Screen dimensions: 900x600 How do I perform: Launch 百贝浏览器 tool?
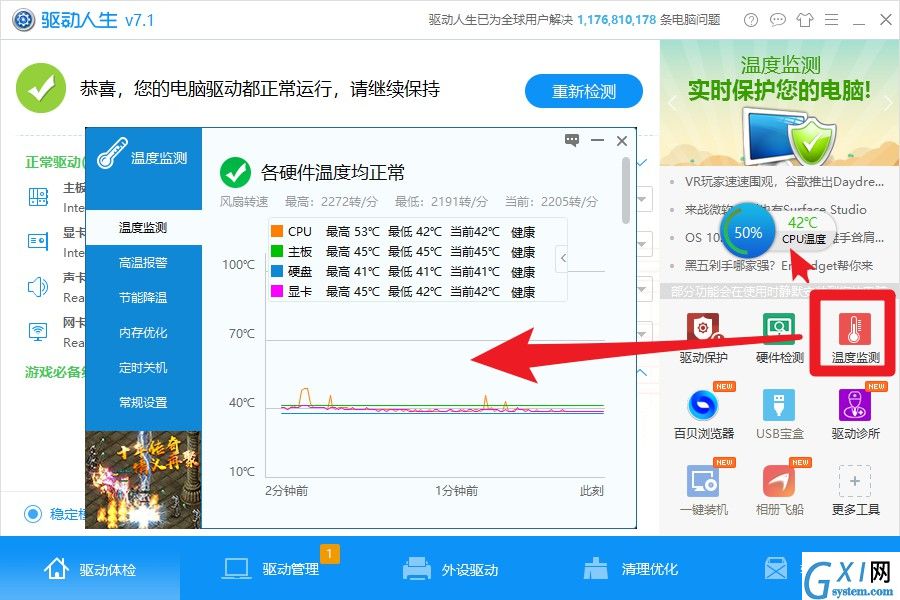click(x=704, y=414)
